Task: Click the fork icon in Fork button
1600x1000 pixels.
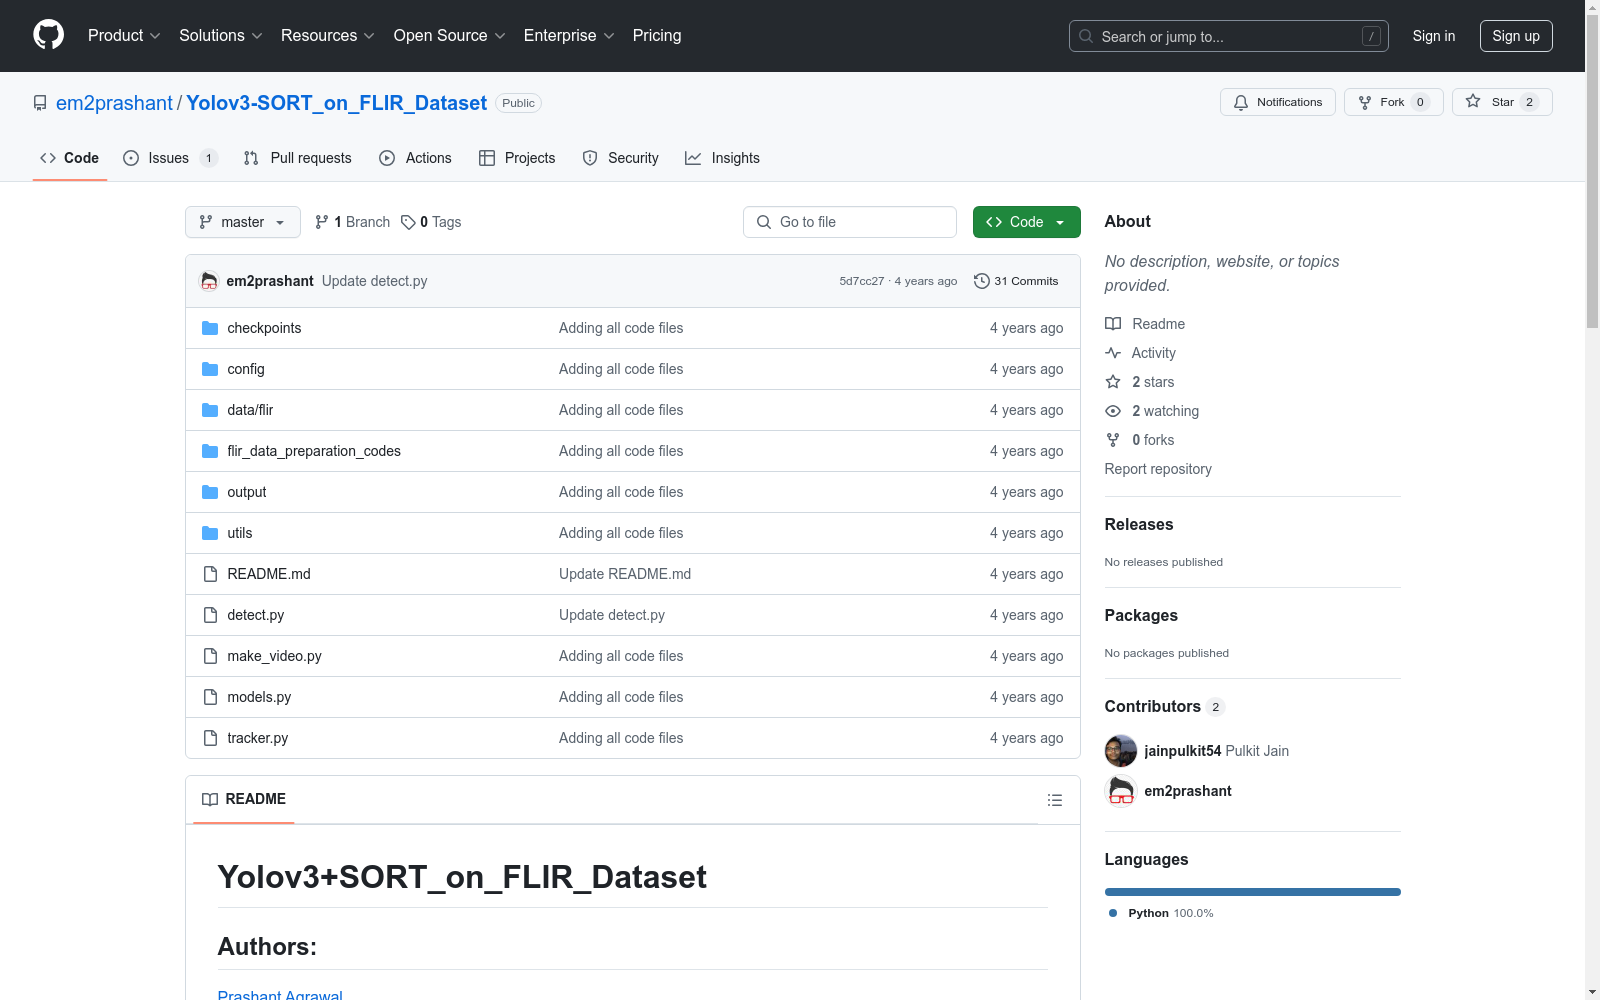Action: [1365, 102]
